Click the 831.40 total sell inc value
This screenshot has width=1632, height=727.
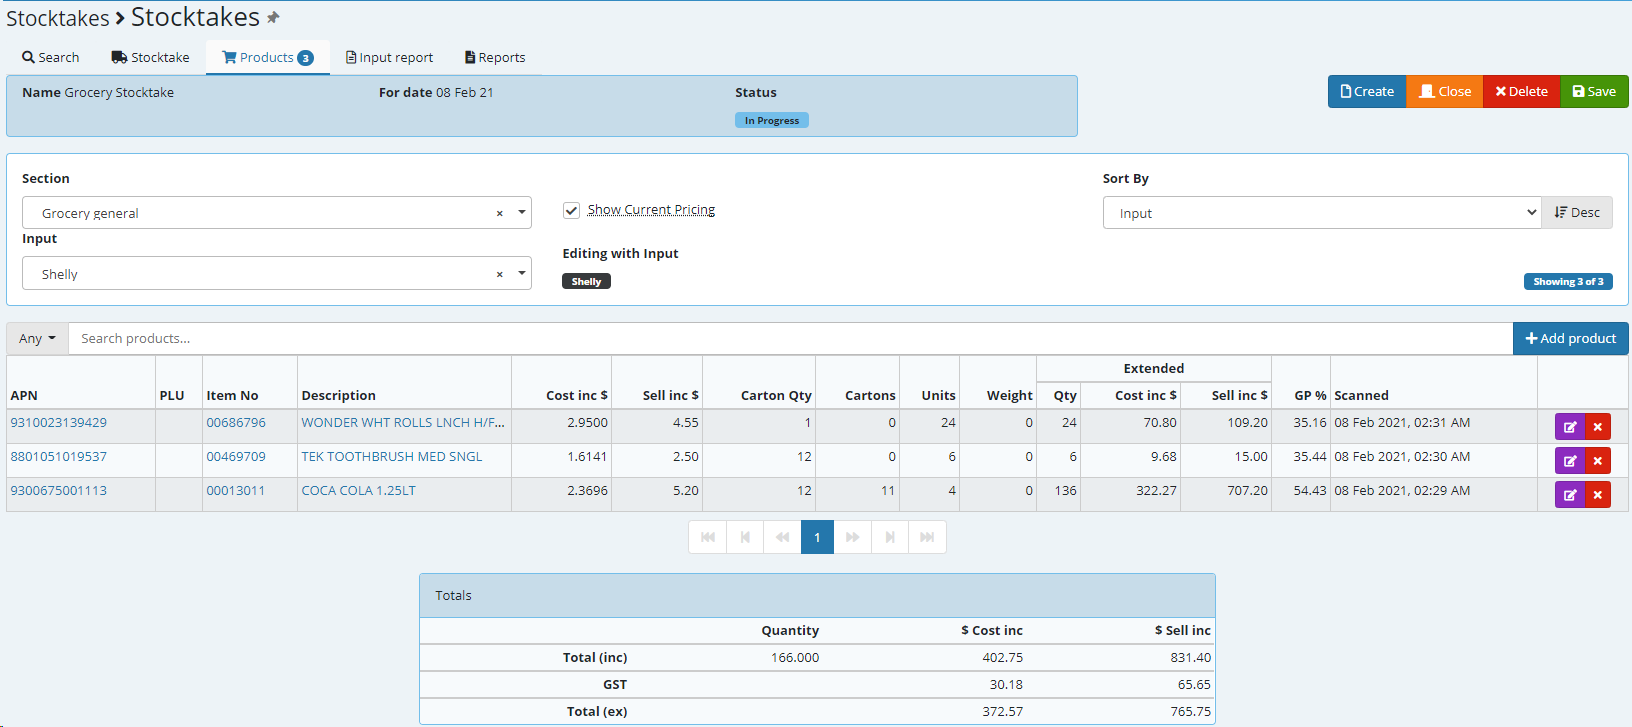[x=1190, y=657]
